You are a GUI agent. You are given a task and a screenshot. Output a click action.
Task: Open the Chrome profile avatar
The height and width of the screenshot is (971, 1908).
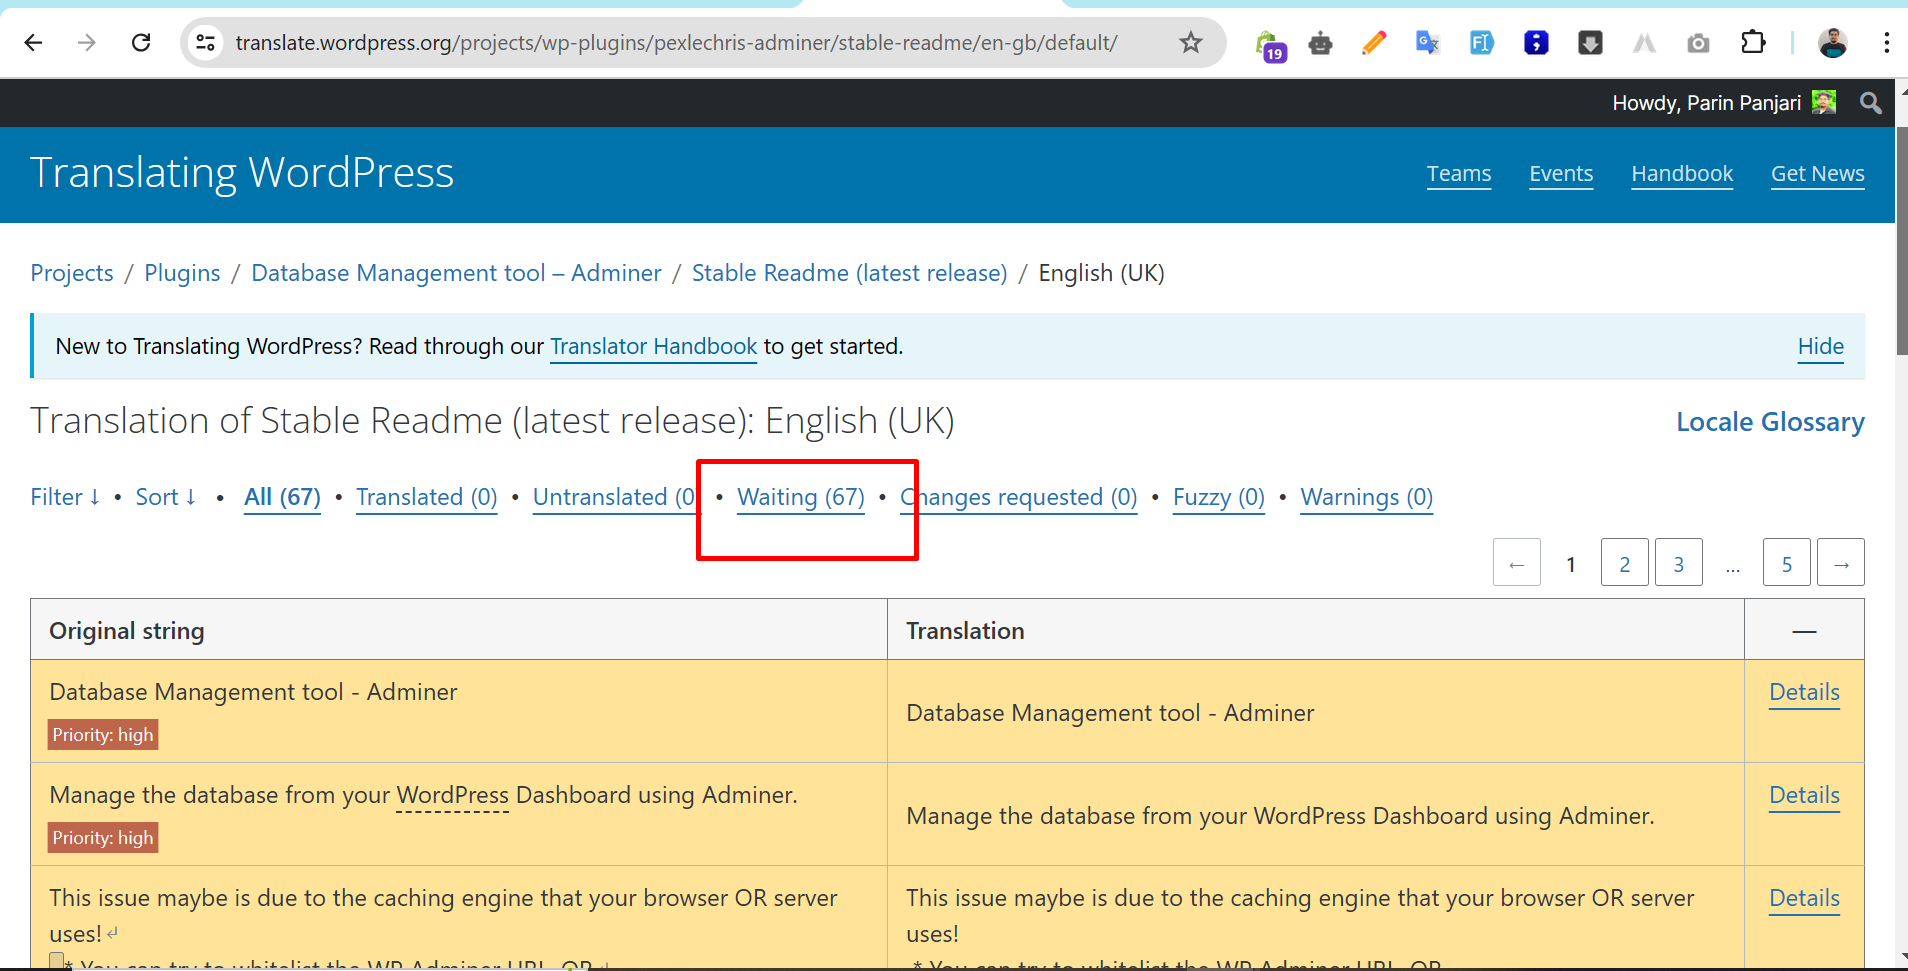click(x=1832, y=43)
